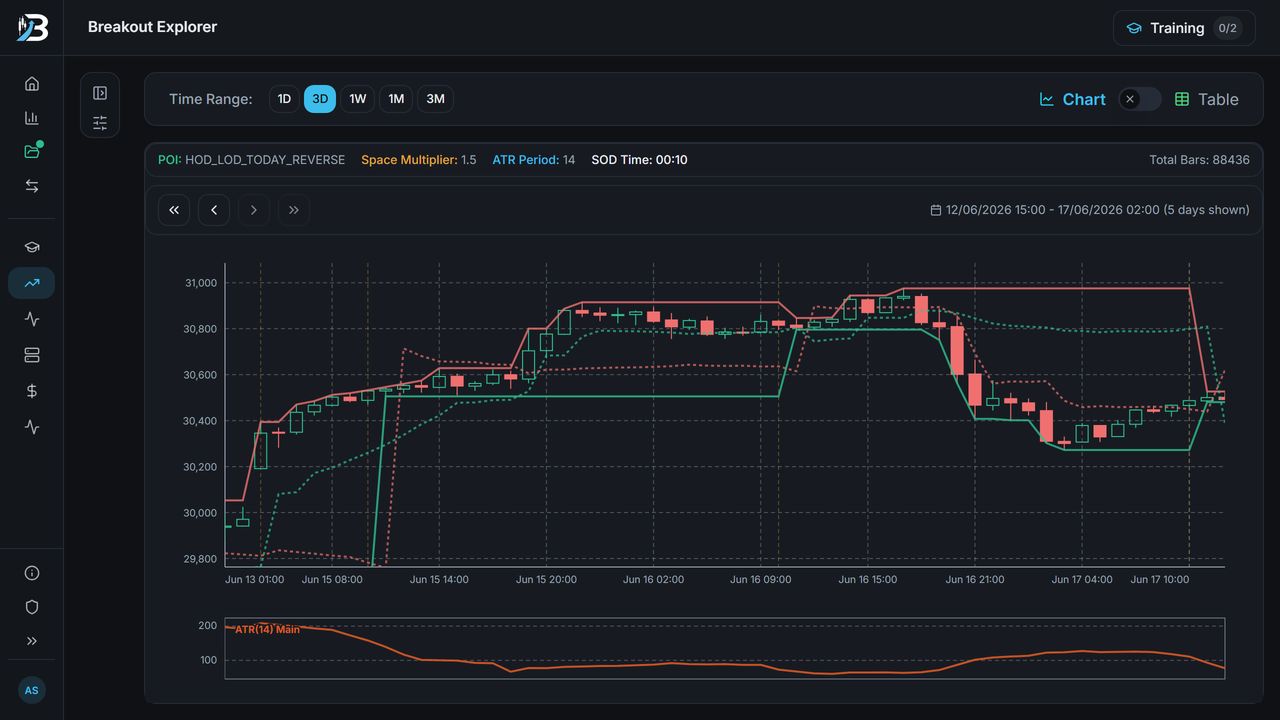Toggle the side panel icon

coord(100,93)
